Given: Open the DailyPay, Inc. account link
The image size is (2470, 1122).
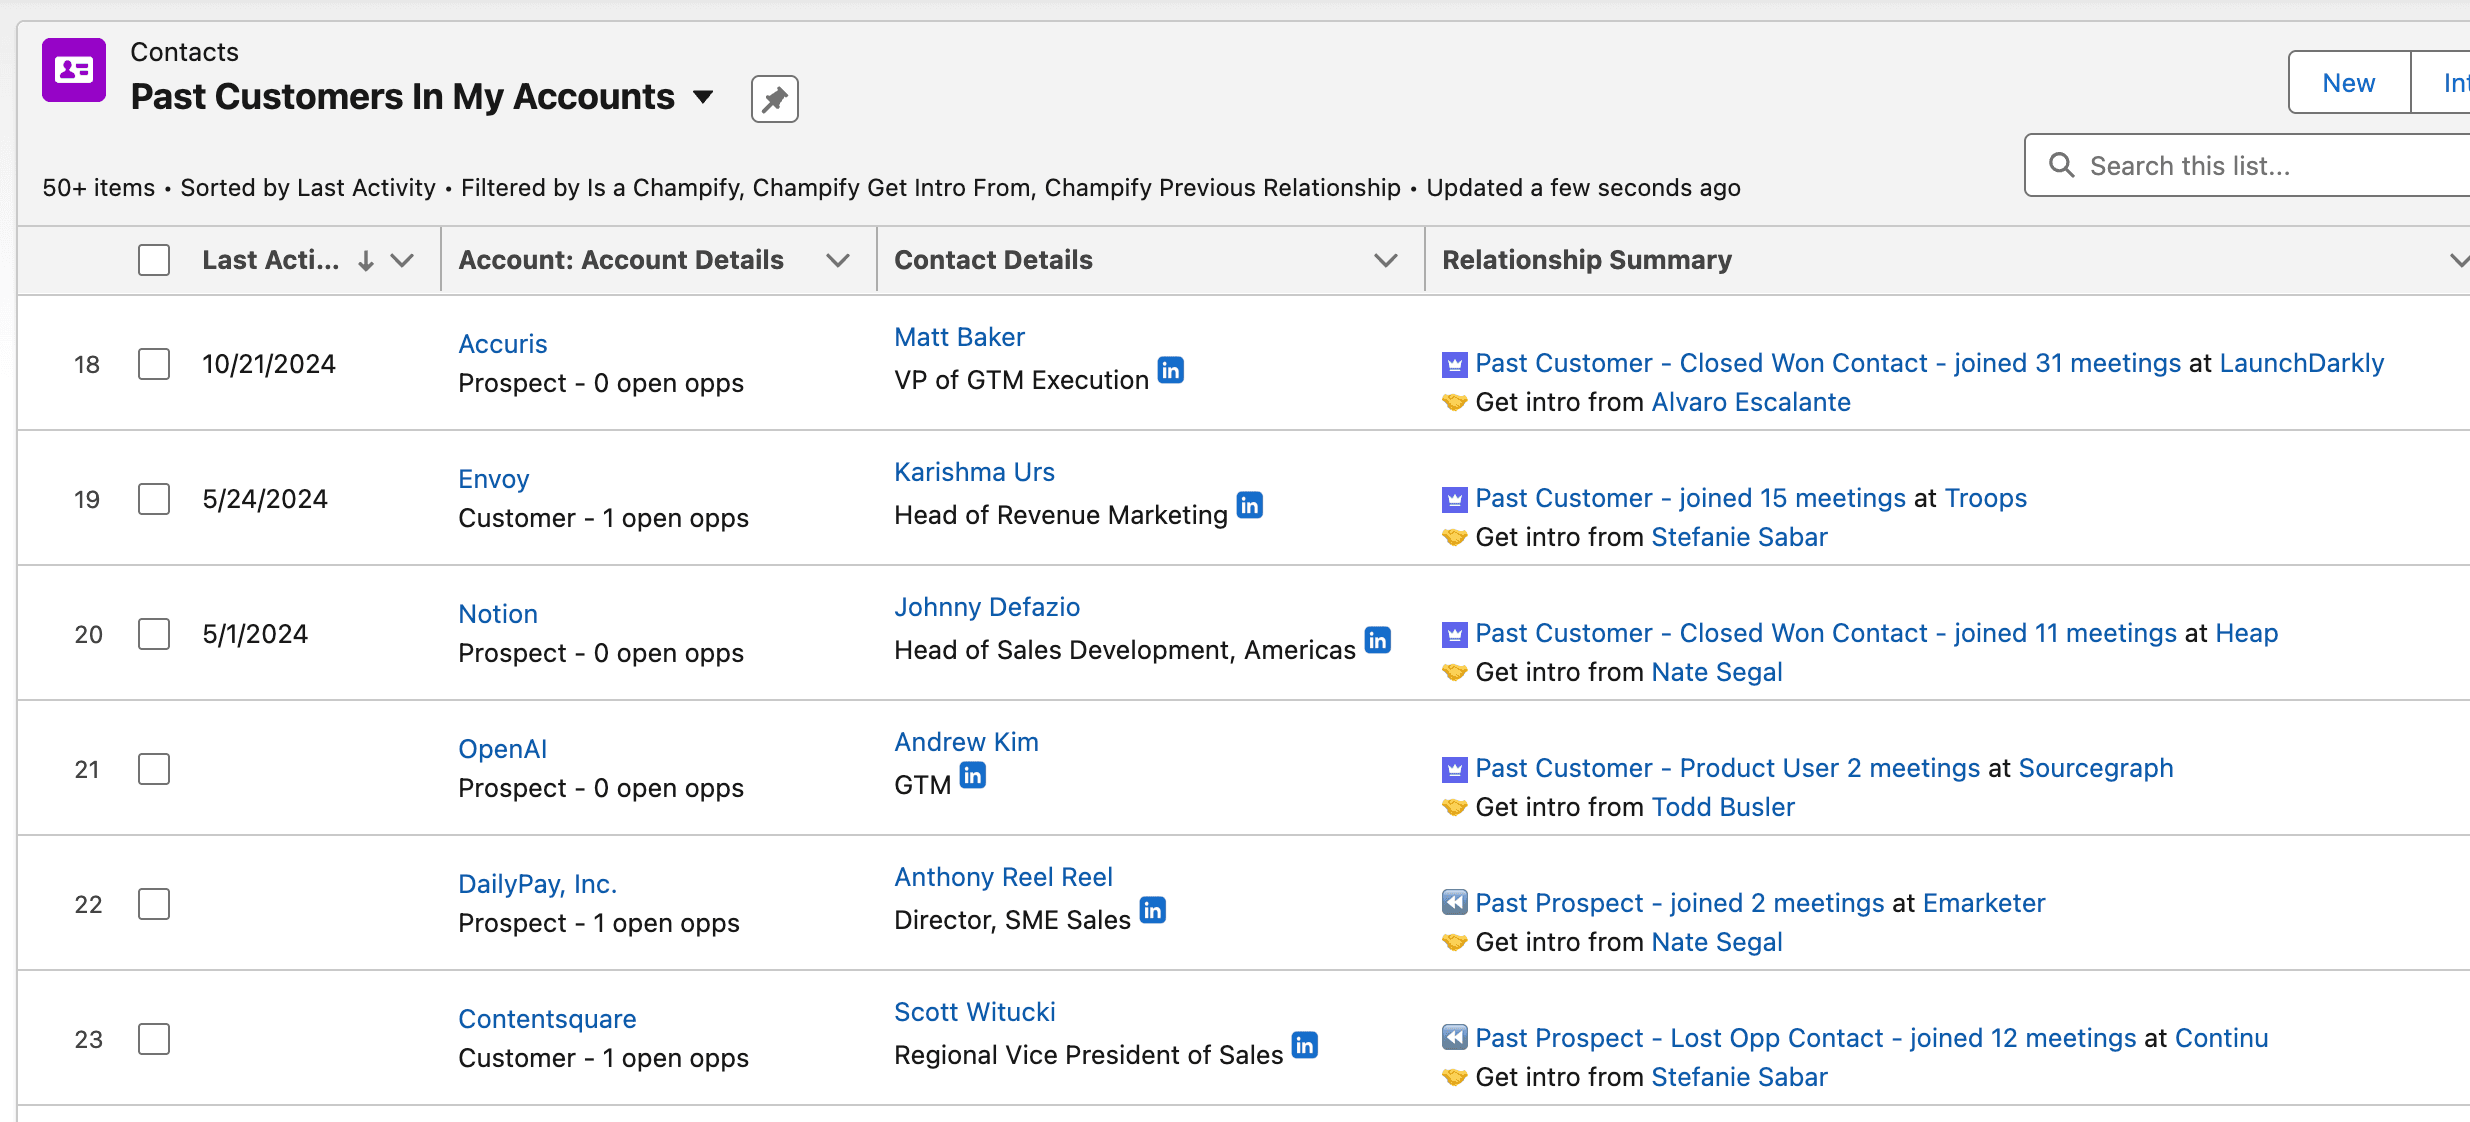Looking at the screenshot, I should coord(538,884).
